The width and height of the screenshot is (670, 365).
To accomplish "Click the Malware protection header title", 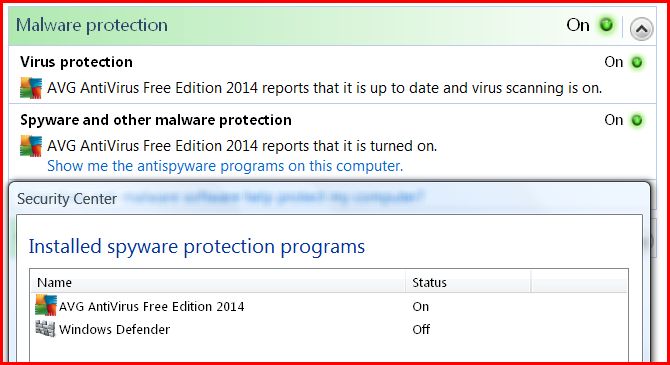I will point(92,25).
